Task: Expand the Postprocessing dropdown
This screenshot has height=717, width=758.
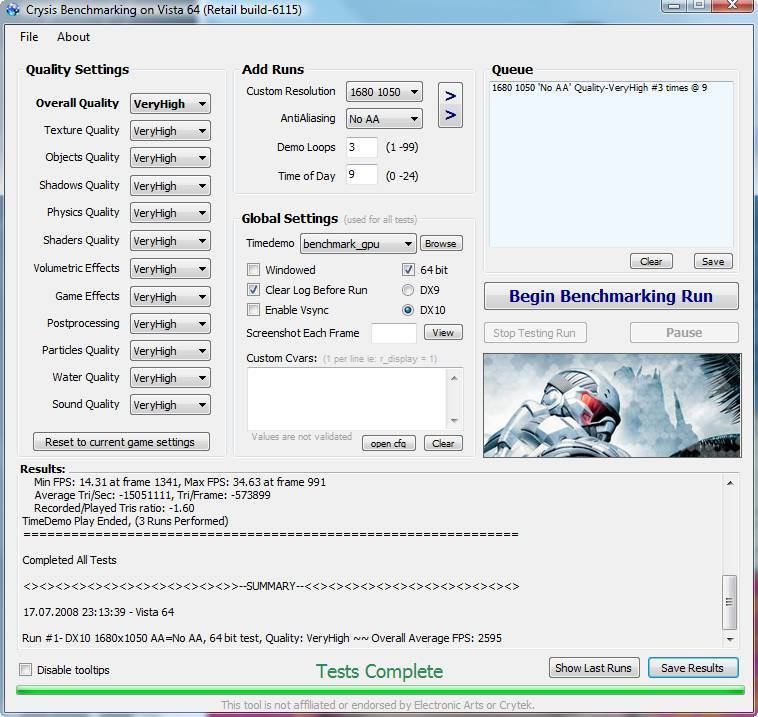Action: coord(170,324)
